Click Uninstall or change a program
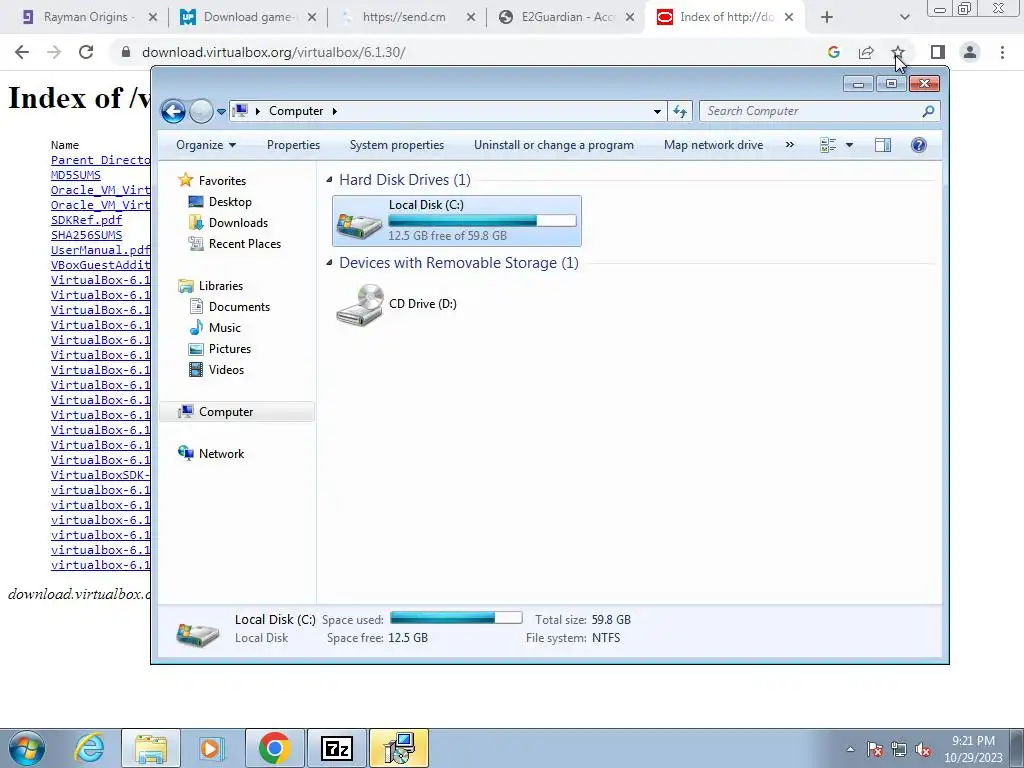This screenshot has width=1024, height=768. pyautogui.click(x=554, y=145)
